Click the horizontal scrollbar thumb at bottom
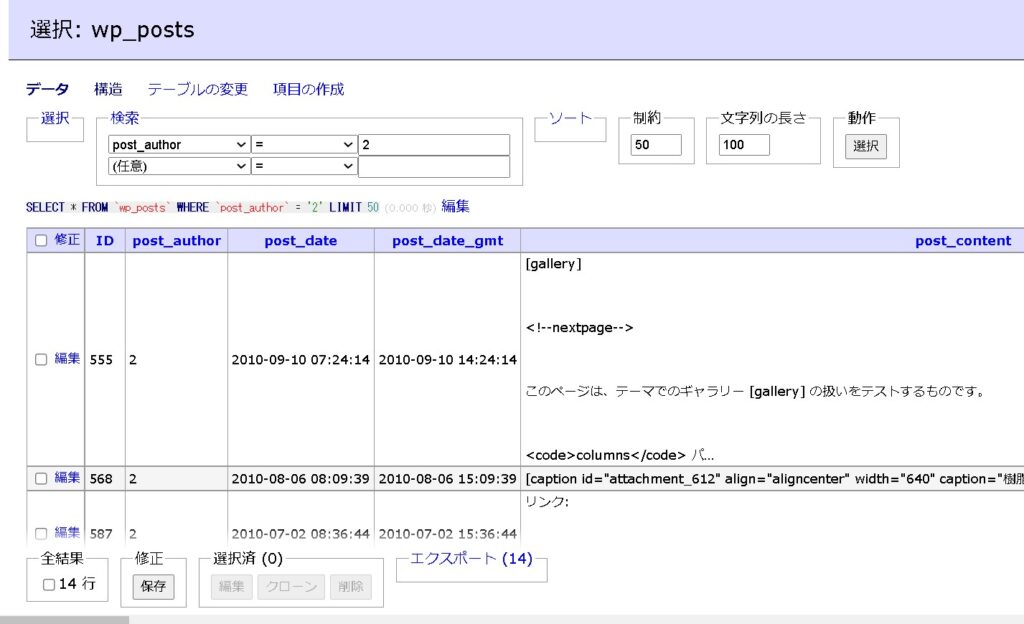This screenshot has width=1024, height=624. click(64, 619)
